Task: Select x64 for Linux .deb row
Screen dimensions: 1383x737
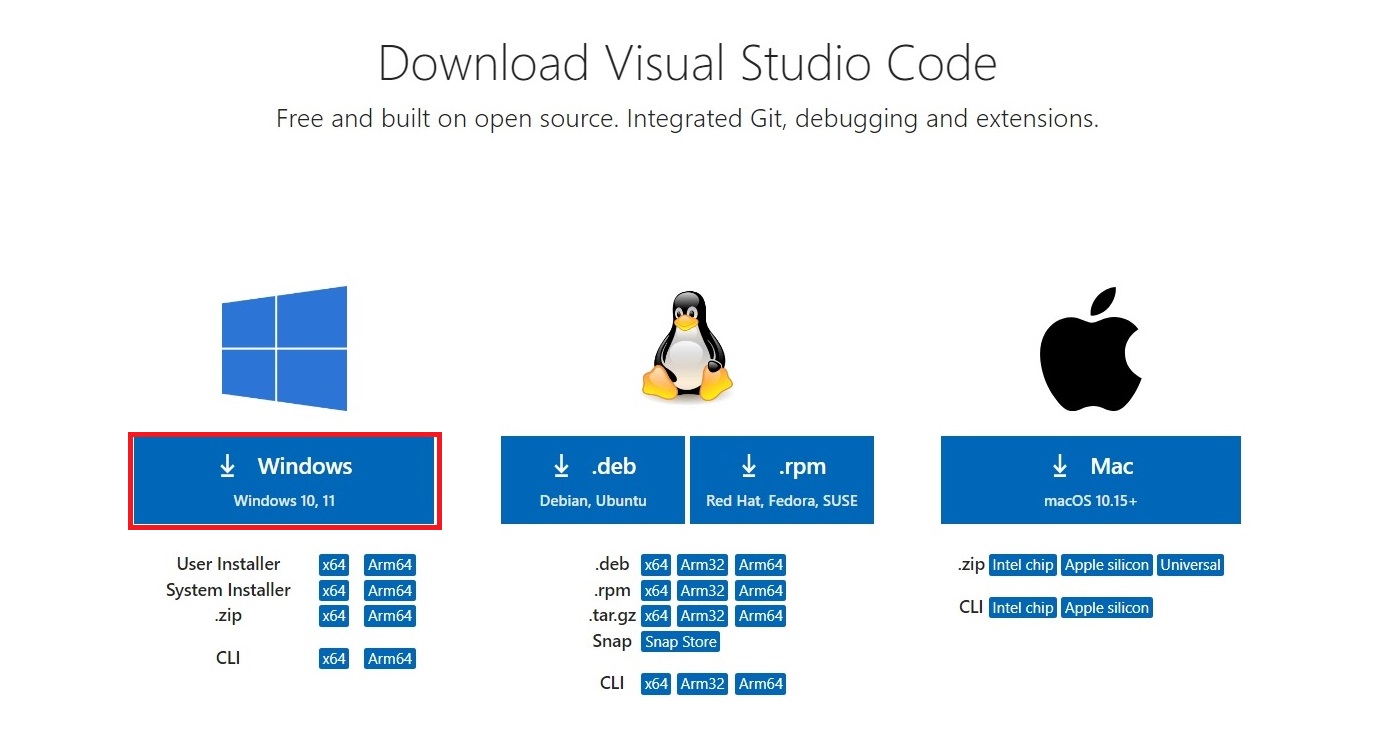Action: tap(656, 565)
